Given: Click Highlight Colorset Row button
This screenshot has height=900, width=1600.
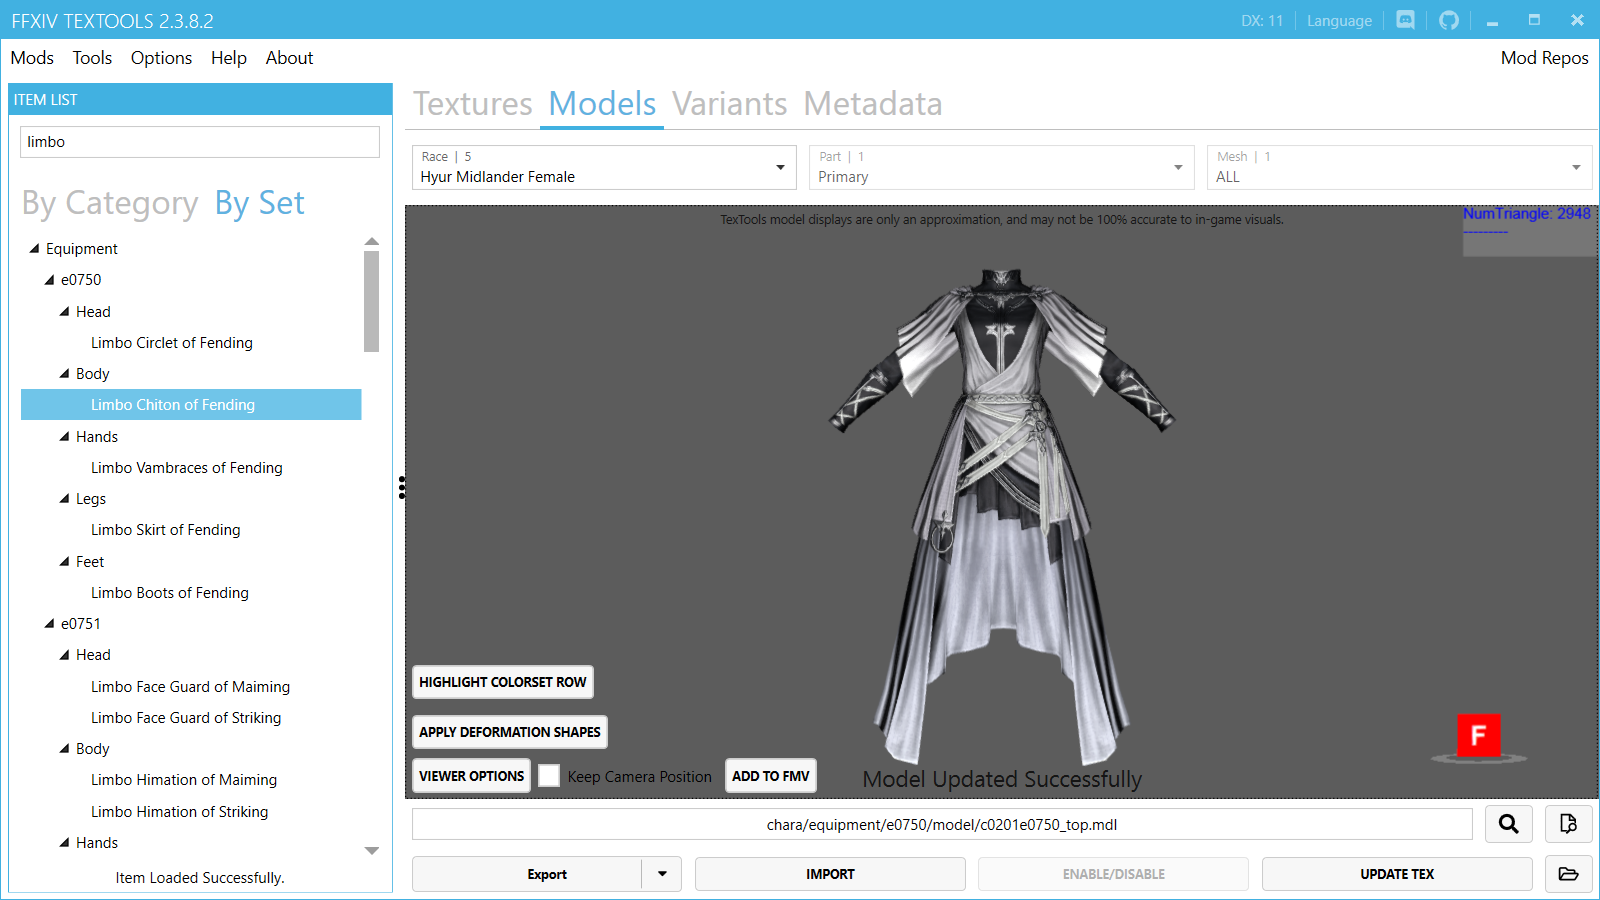Looking at the screenshot, I should pyautogui.click(x=503, y=682).
